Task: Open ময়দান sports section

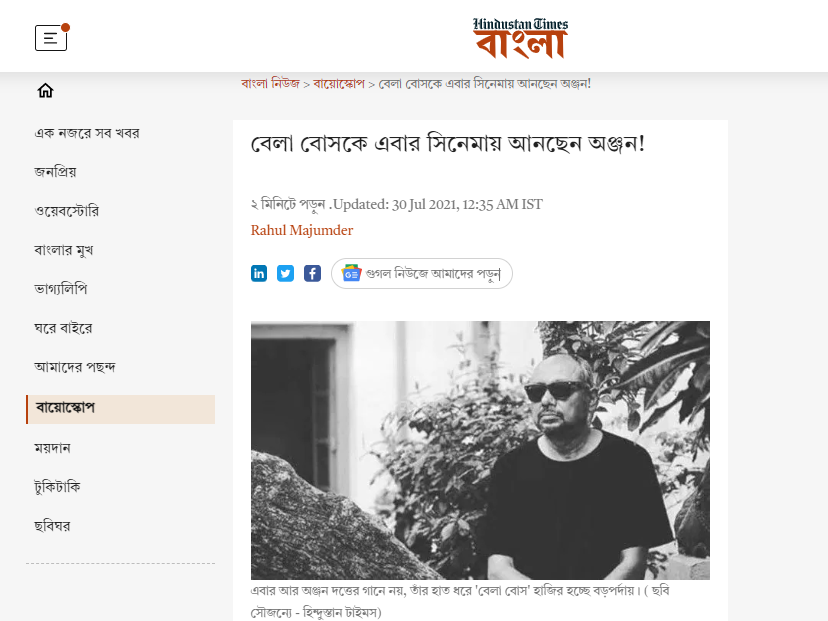Action: [52, 448]
